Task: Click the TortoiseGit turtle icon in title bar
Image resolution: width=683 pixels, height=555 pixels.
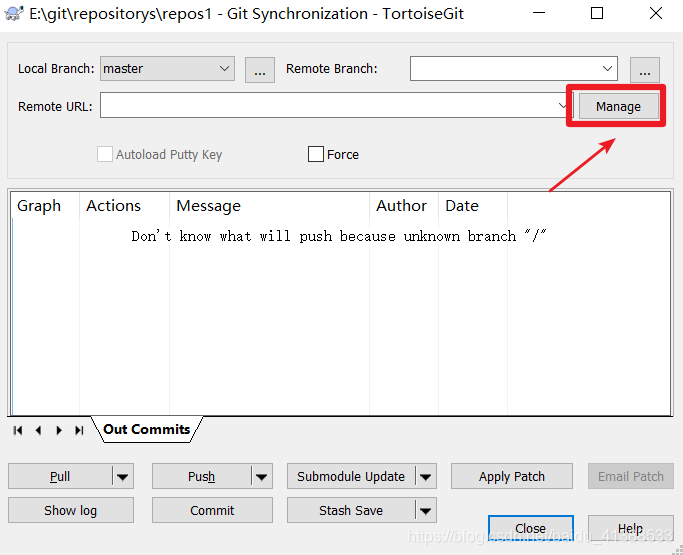Action: click(14, 14)
